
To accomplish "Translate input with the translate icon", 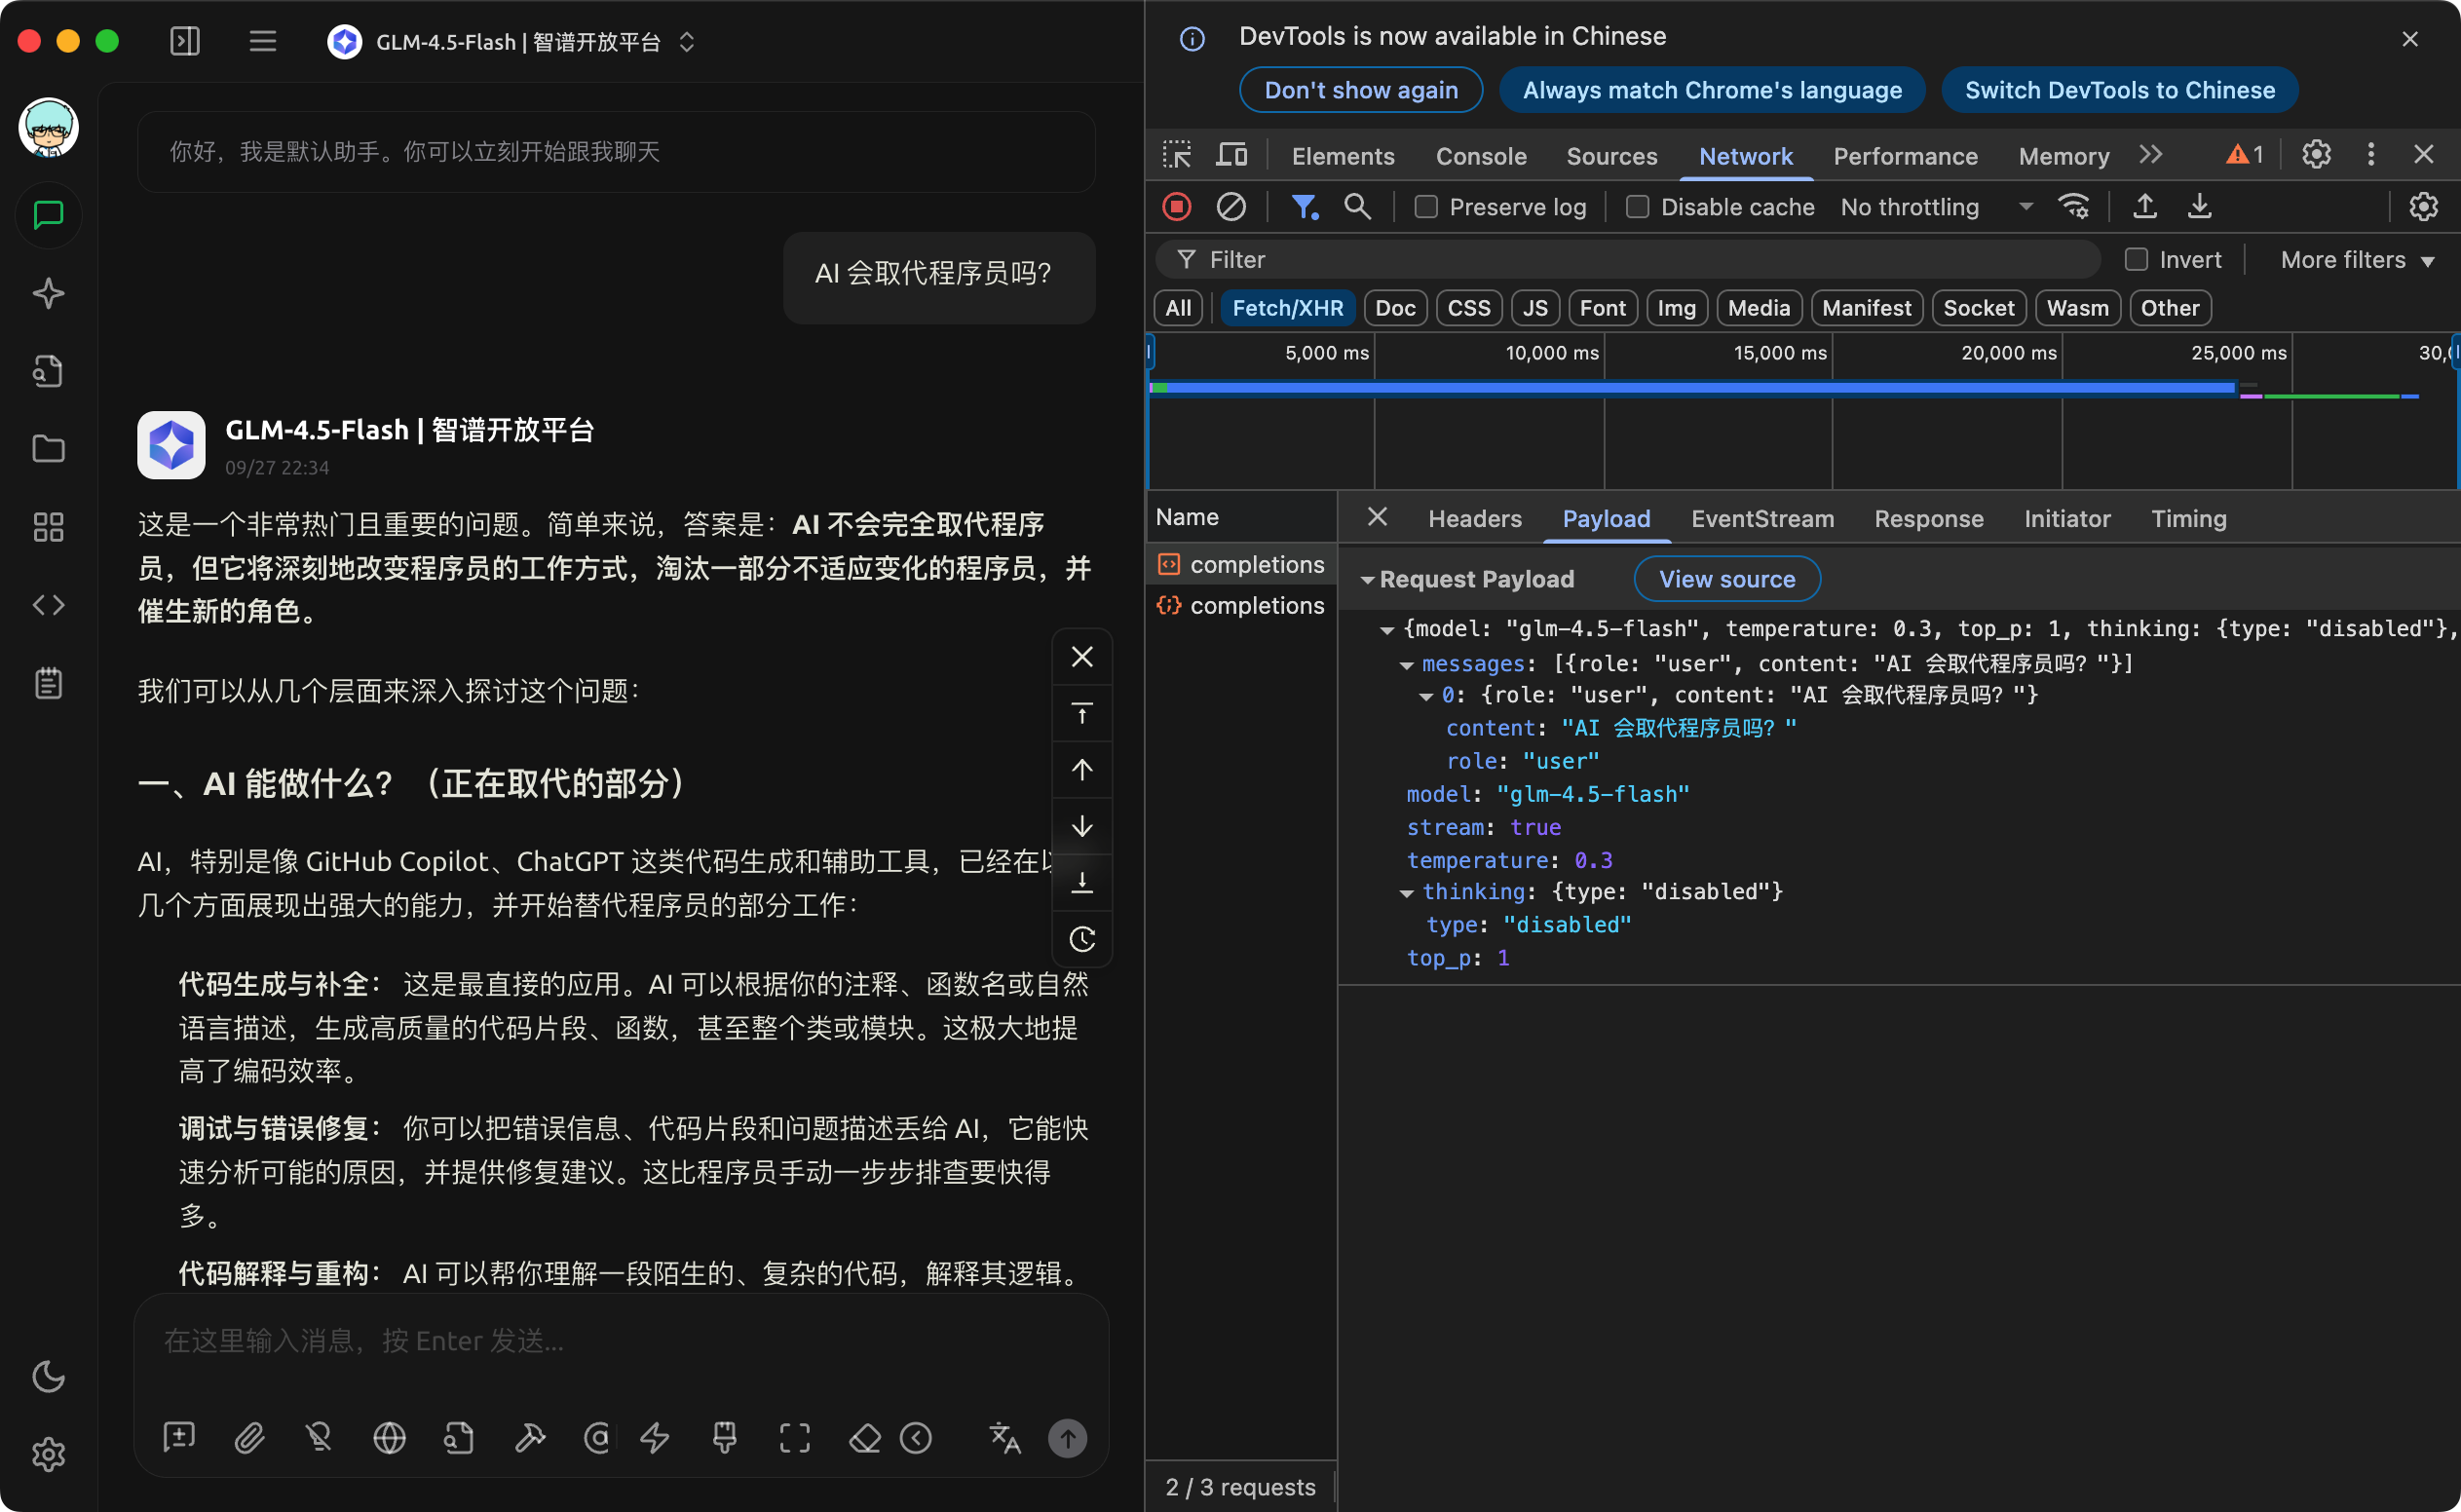I will tap(1004, 1437).
